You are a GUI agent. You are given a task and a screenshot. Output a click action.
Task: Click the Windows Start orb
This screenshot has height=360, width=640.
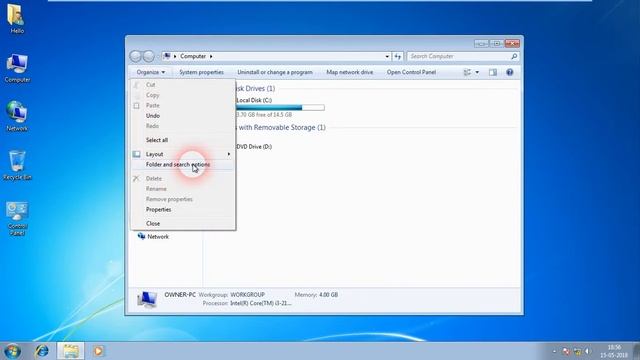[12, 351]
